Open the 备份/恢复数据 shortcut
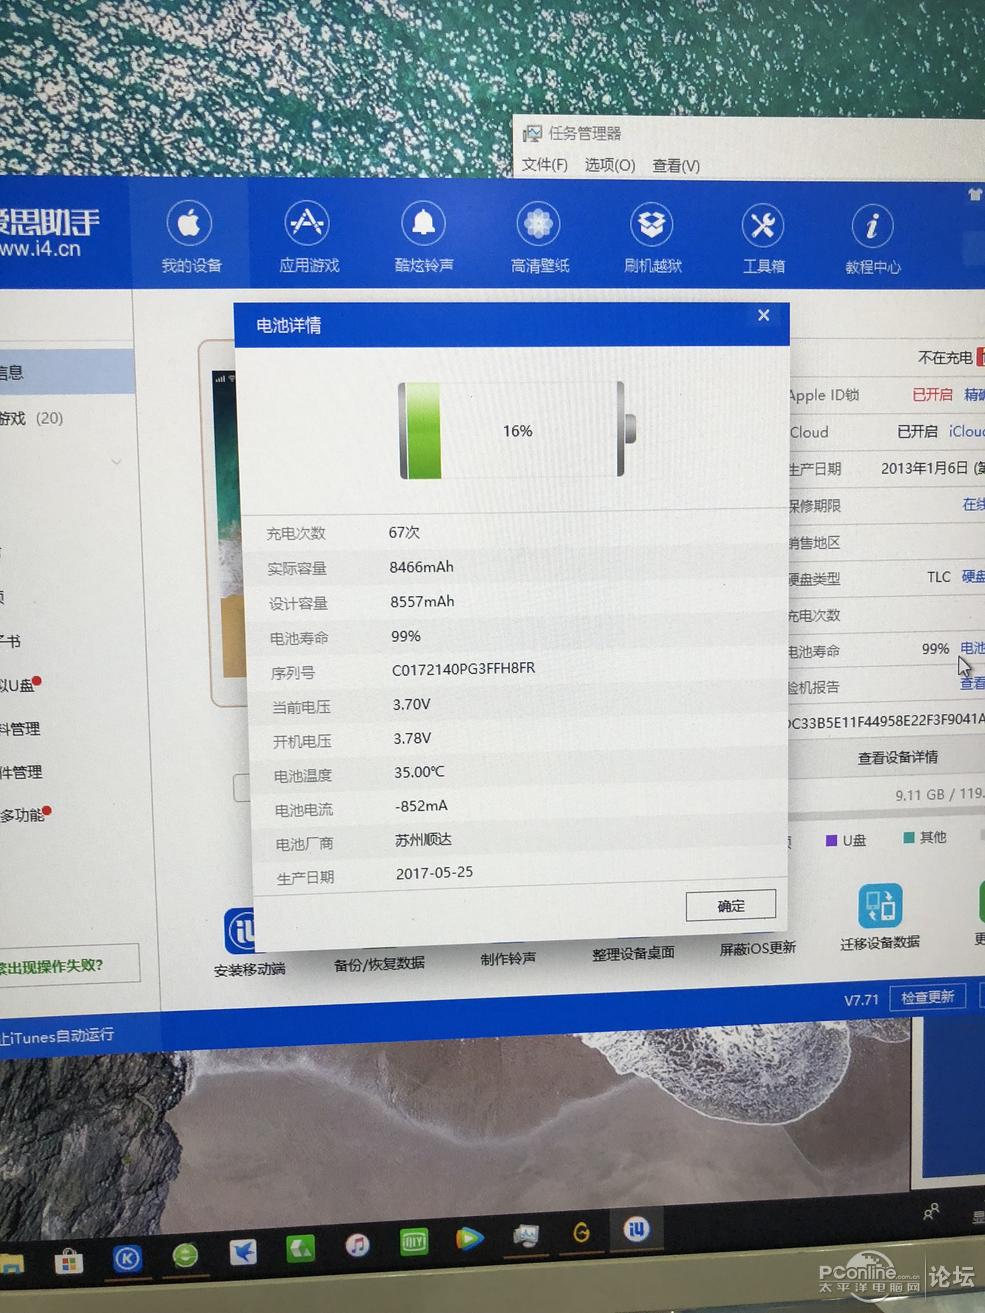Screen dimensions: 985x1313 (379, 963)
